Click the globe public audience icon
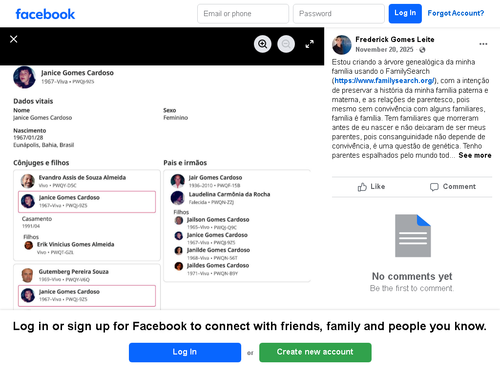The image size is (500, 375). click(422, 50)
